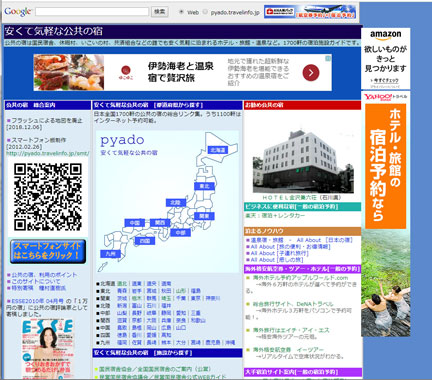Viewport: 432px width, 380px height.
Task: Open 京都 prefecture link in 関西 row
Action: coord(137,320)
